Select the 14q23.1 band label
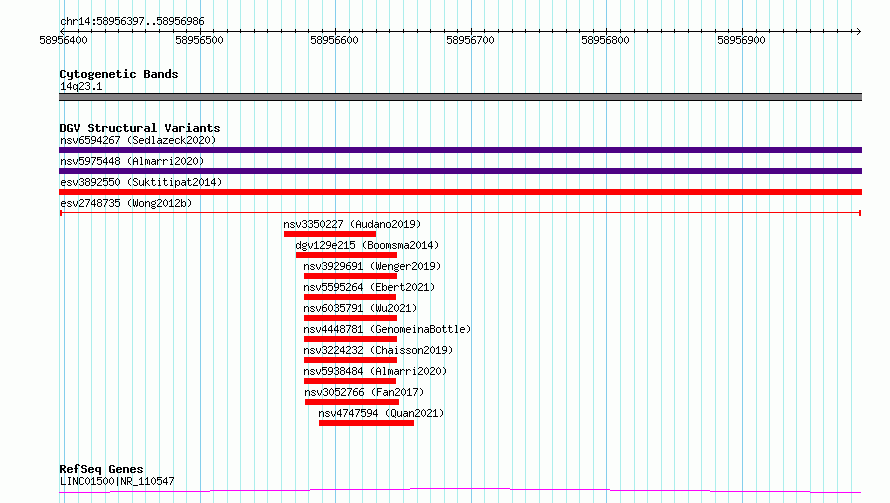 coord(81,86)
